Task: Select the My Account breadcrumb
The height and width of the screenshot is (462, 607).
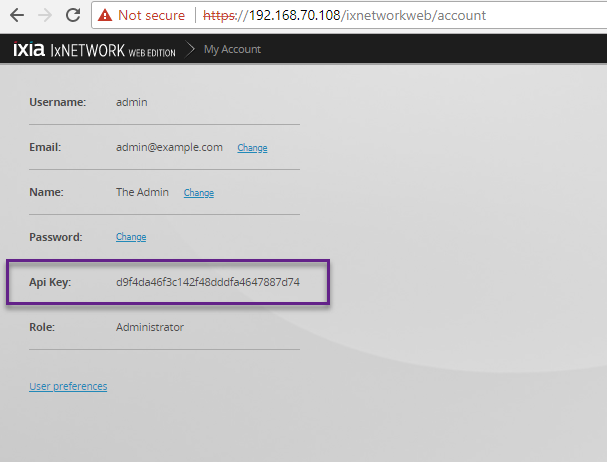Action: tap(233, 49)
